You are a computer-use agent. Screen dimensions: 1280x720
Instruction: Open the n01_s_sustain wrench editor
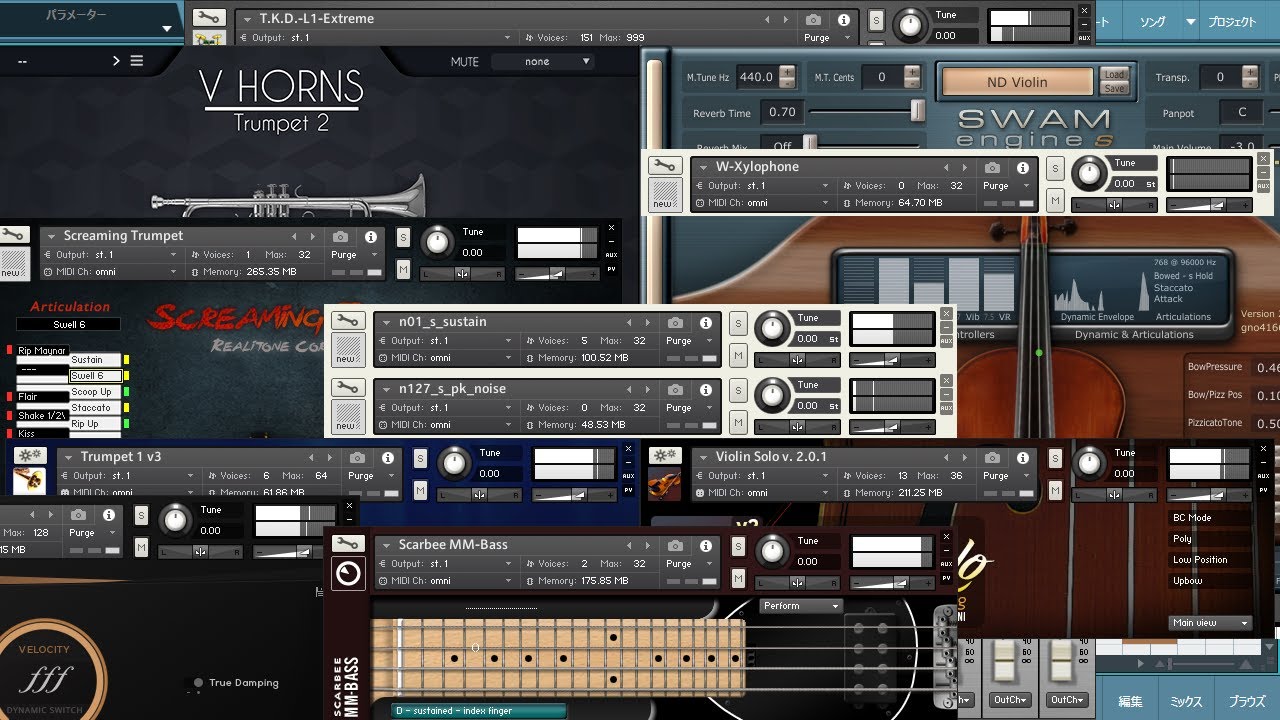[x=347, y=321]
